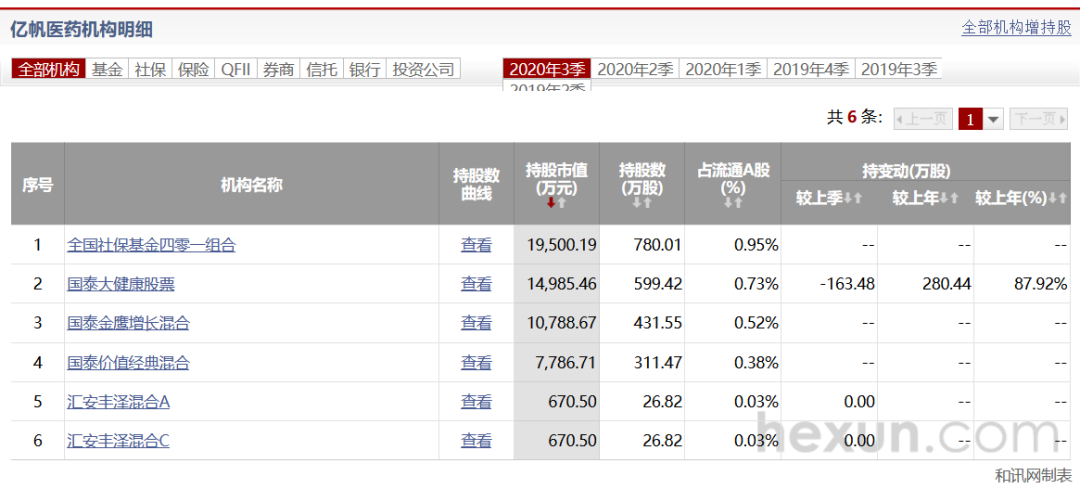Click 查看 for 国泰价值经典混合 row
The height and width of the screenshot is (489, 1080).
[x=476, y=362]
